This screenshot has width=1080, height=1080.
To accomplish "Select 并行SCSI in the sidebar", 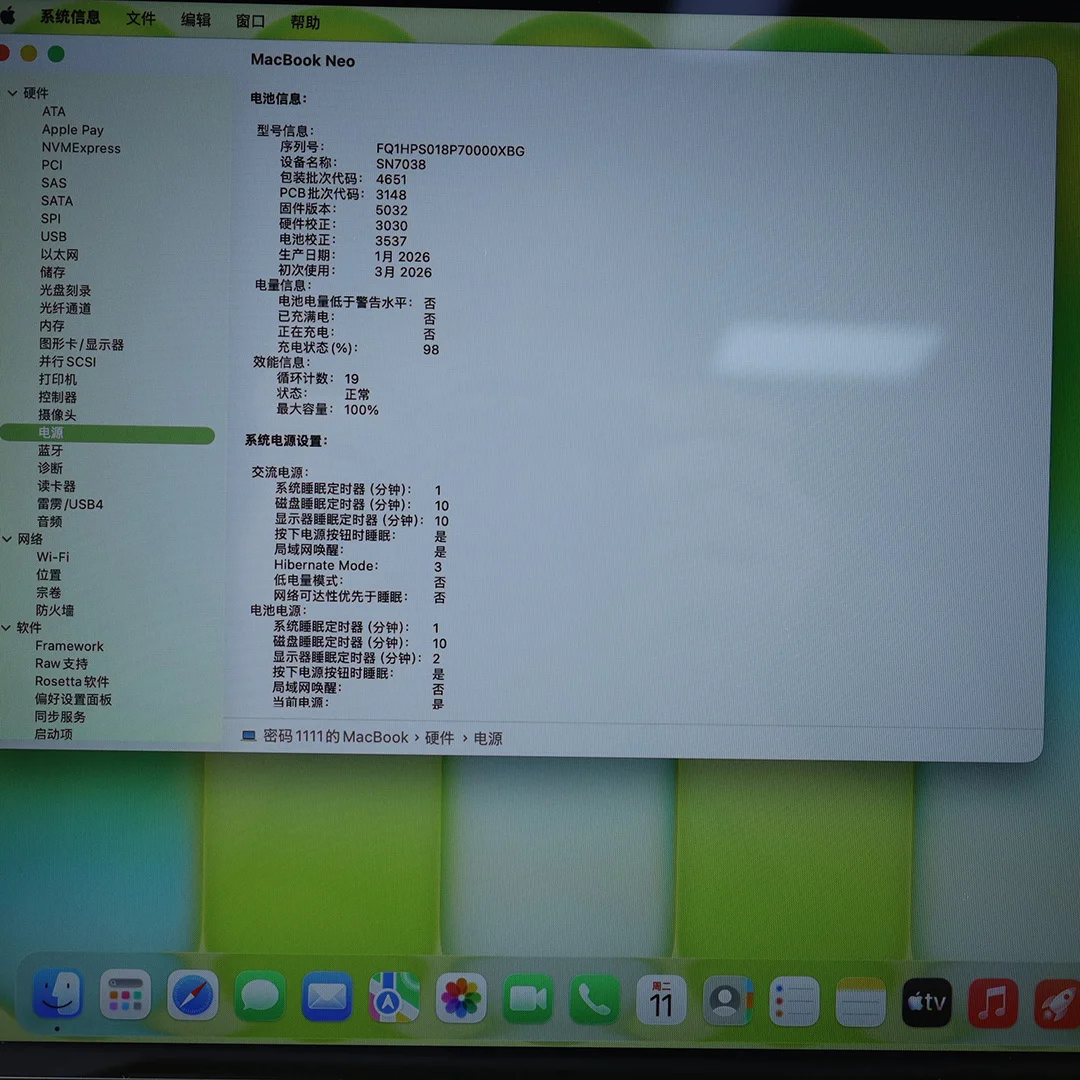I will point(68,362).
